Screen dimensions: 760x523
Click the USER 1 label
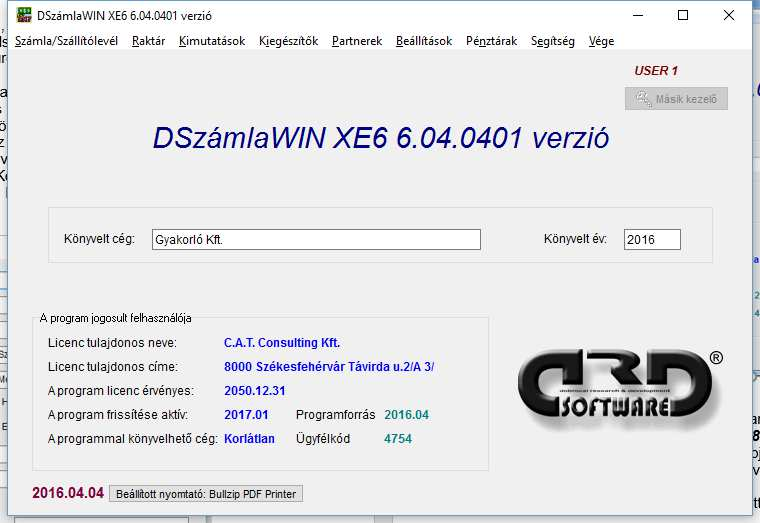coord(656,71)
